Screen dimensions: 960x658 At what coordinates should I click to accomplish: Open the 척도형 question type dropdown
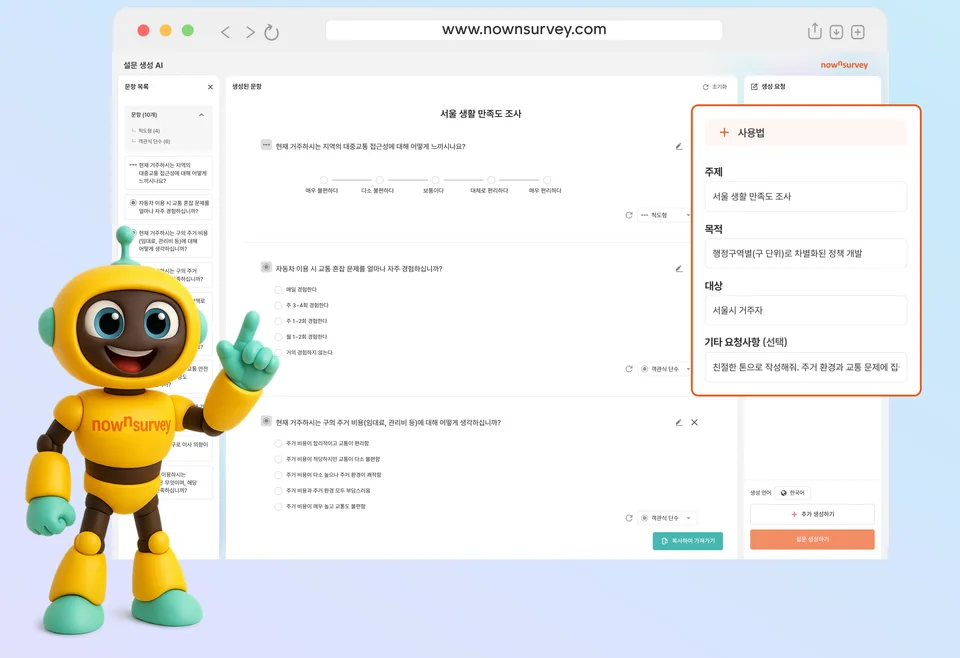tap(664, 215)
